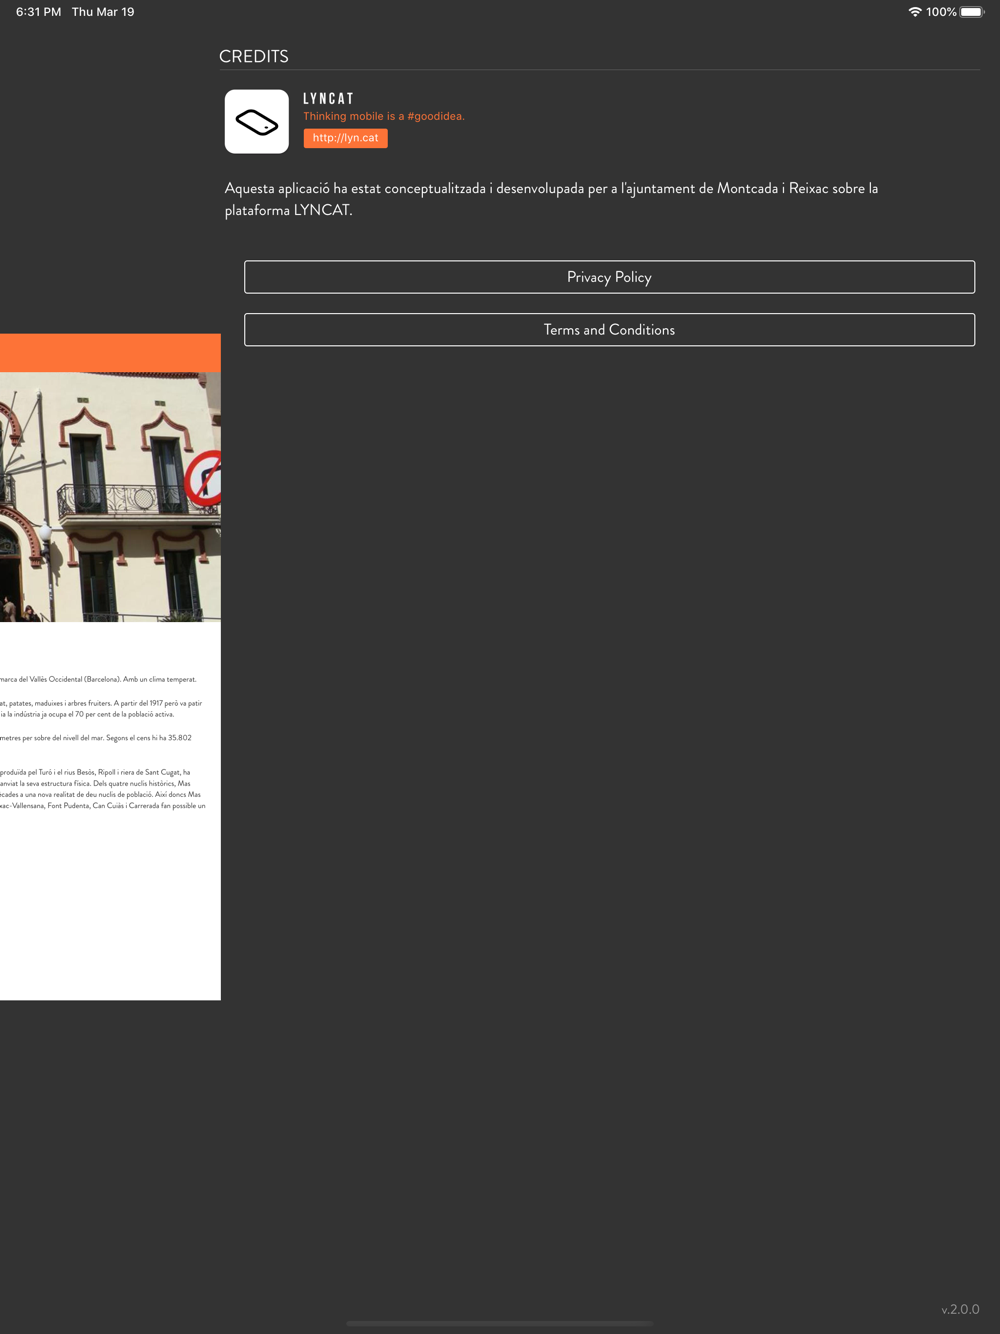1000x1334 pixels.
Task: Tap the building photo in the side page
Action: coord(110,497)
